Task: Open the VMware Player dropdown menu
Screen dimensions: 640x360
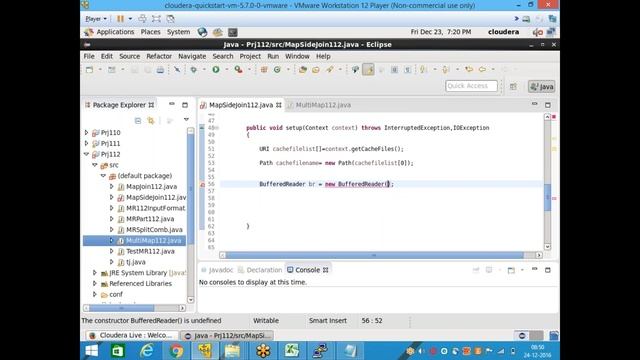Action: point(96,19)
